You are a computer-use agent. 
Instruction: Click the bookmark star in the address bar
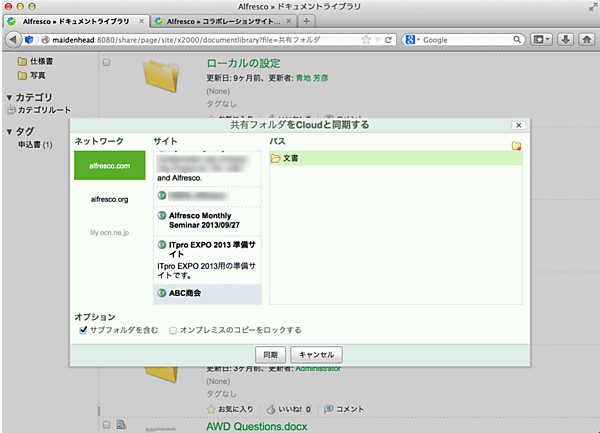[x=366, y=40]
